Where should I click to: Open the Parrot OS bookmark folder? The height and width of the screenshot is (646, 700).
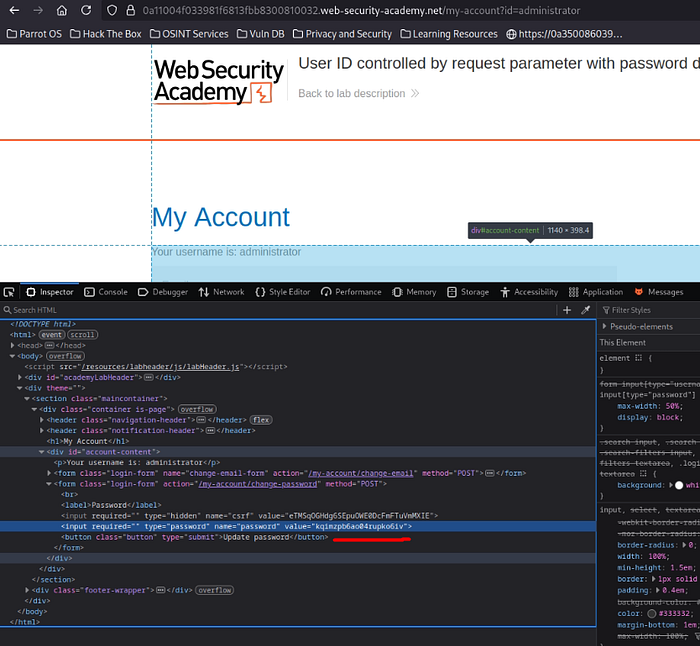click(x=34, y=34)
